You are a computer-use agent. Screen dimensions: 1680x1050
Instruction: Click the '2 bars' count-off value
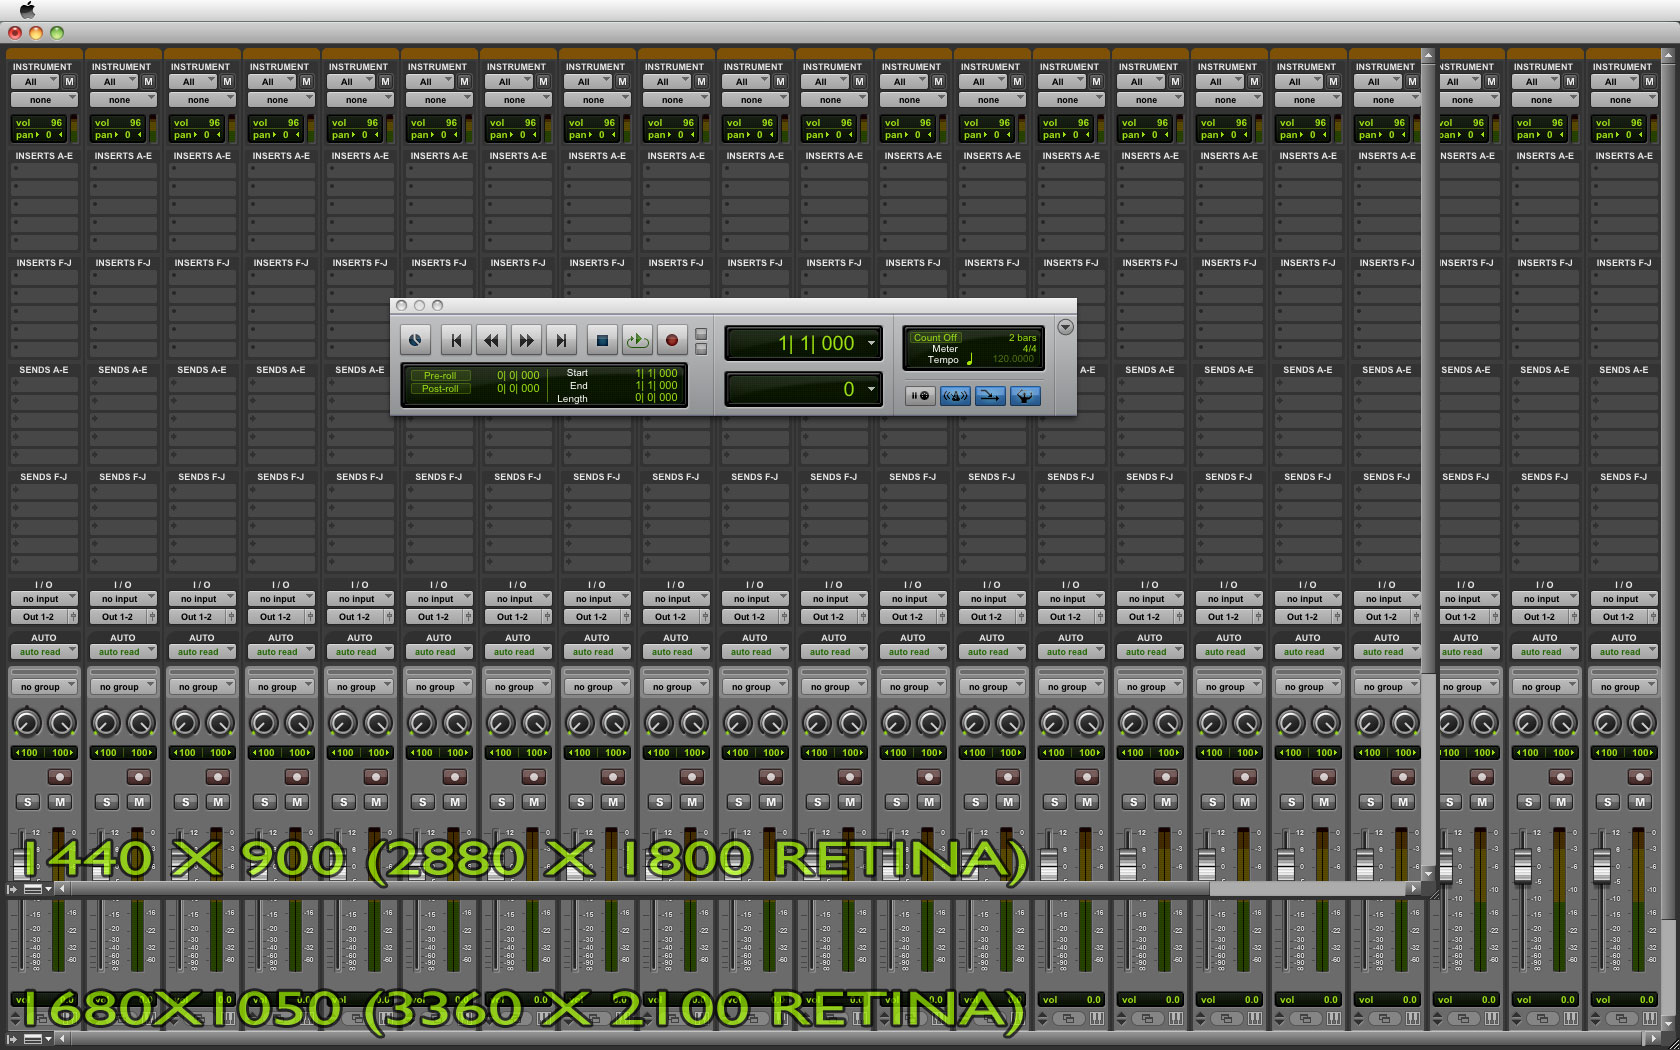coord(1022,338)
